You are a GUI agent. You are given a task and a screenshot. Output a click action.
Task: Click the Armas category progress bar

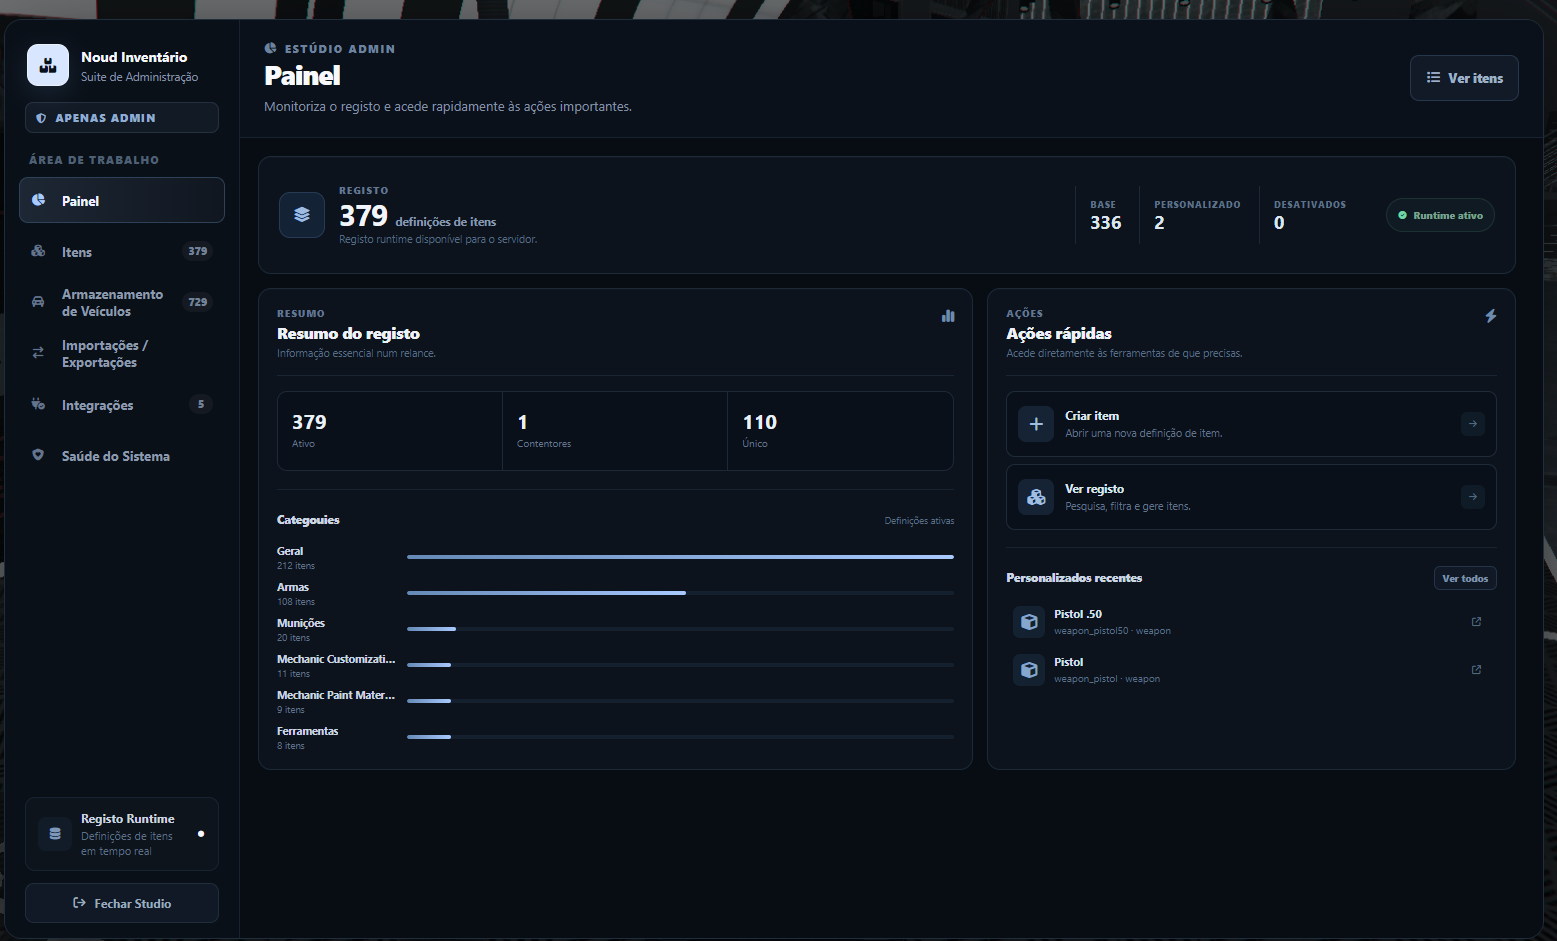[x=680, y=593]
